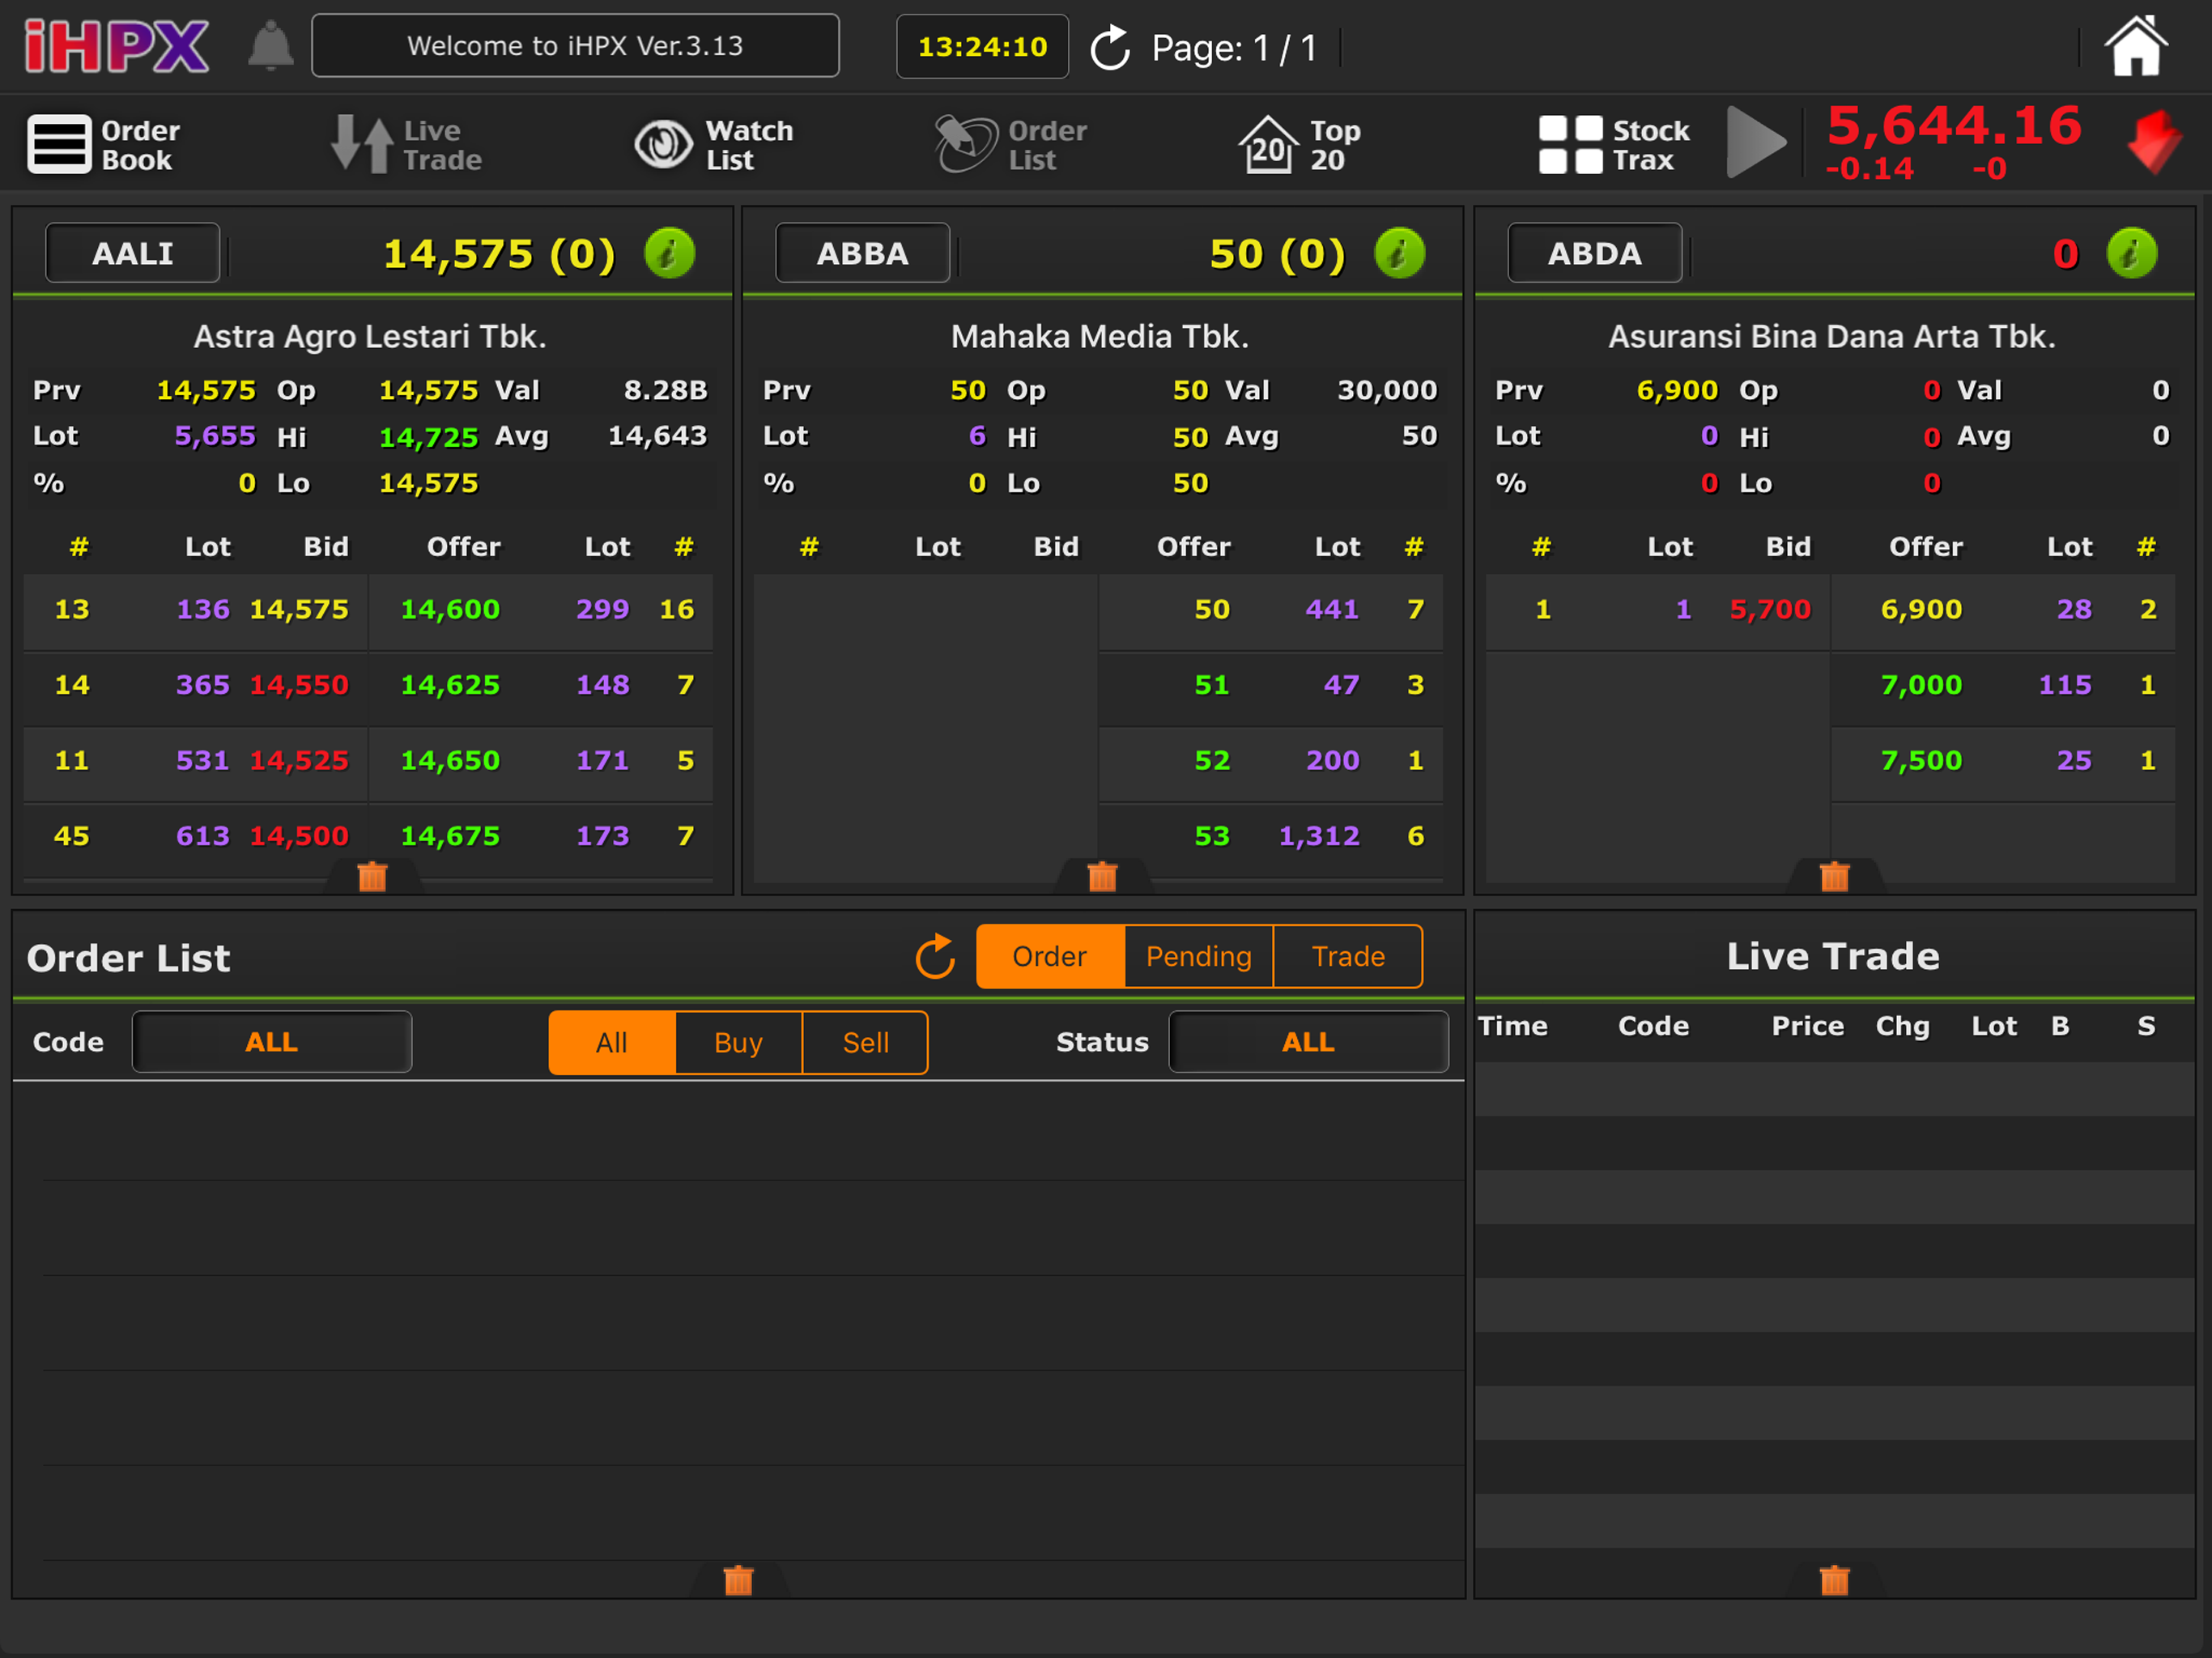The width and height of the screenshot is (2212, 1658).
Task: Click the notification bell icon
Action: point(270,46)
